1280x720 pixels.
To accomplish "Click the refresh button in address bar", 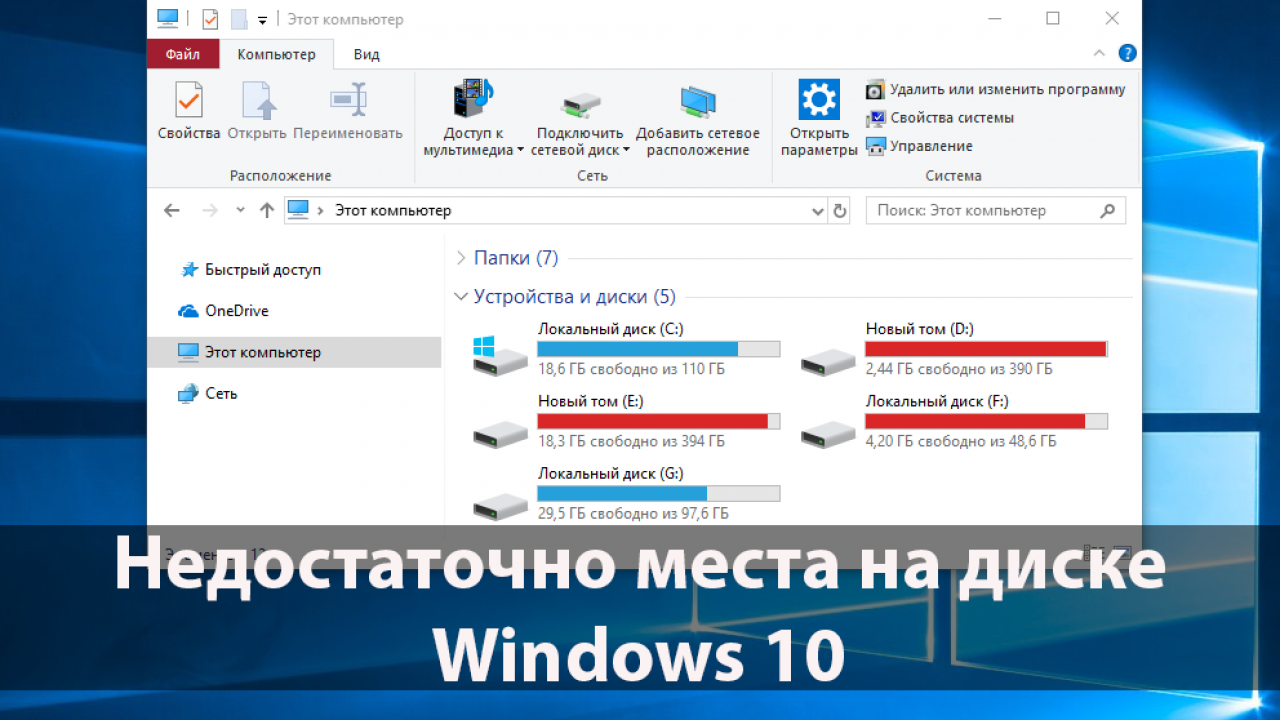I will click(x=840, y=211).
